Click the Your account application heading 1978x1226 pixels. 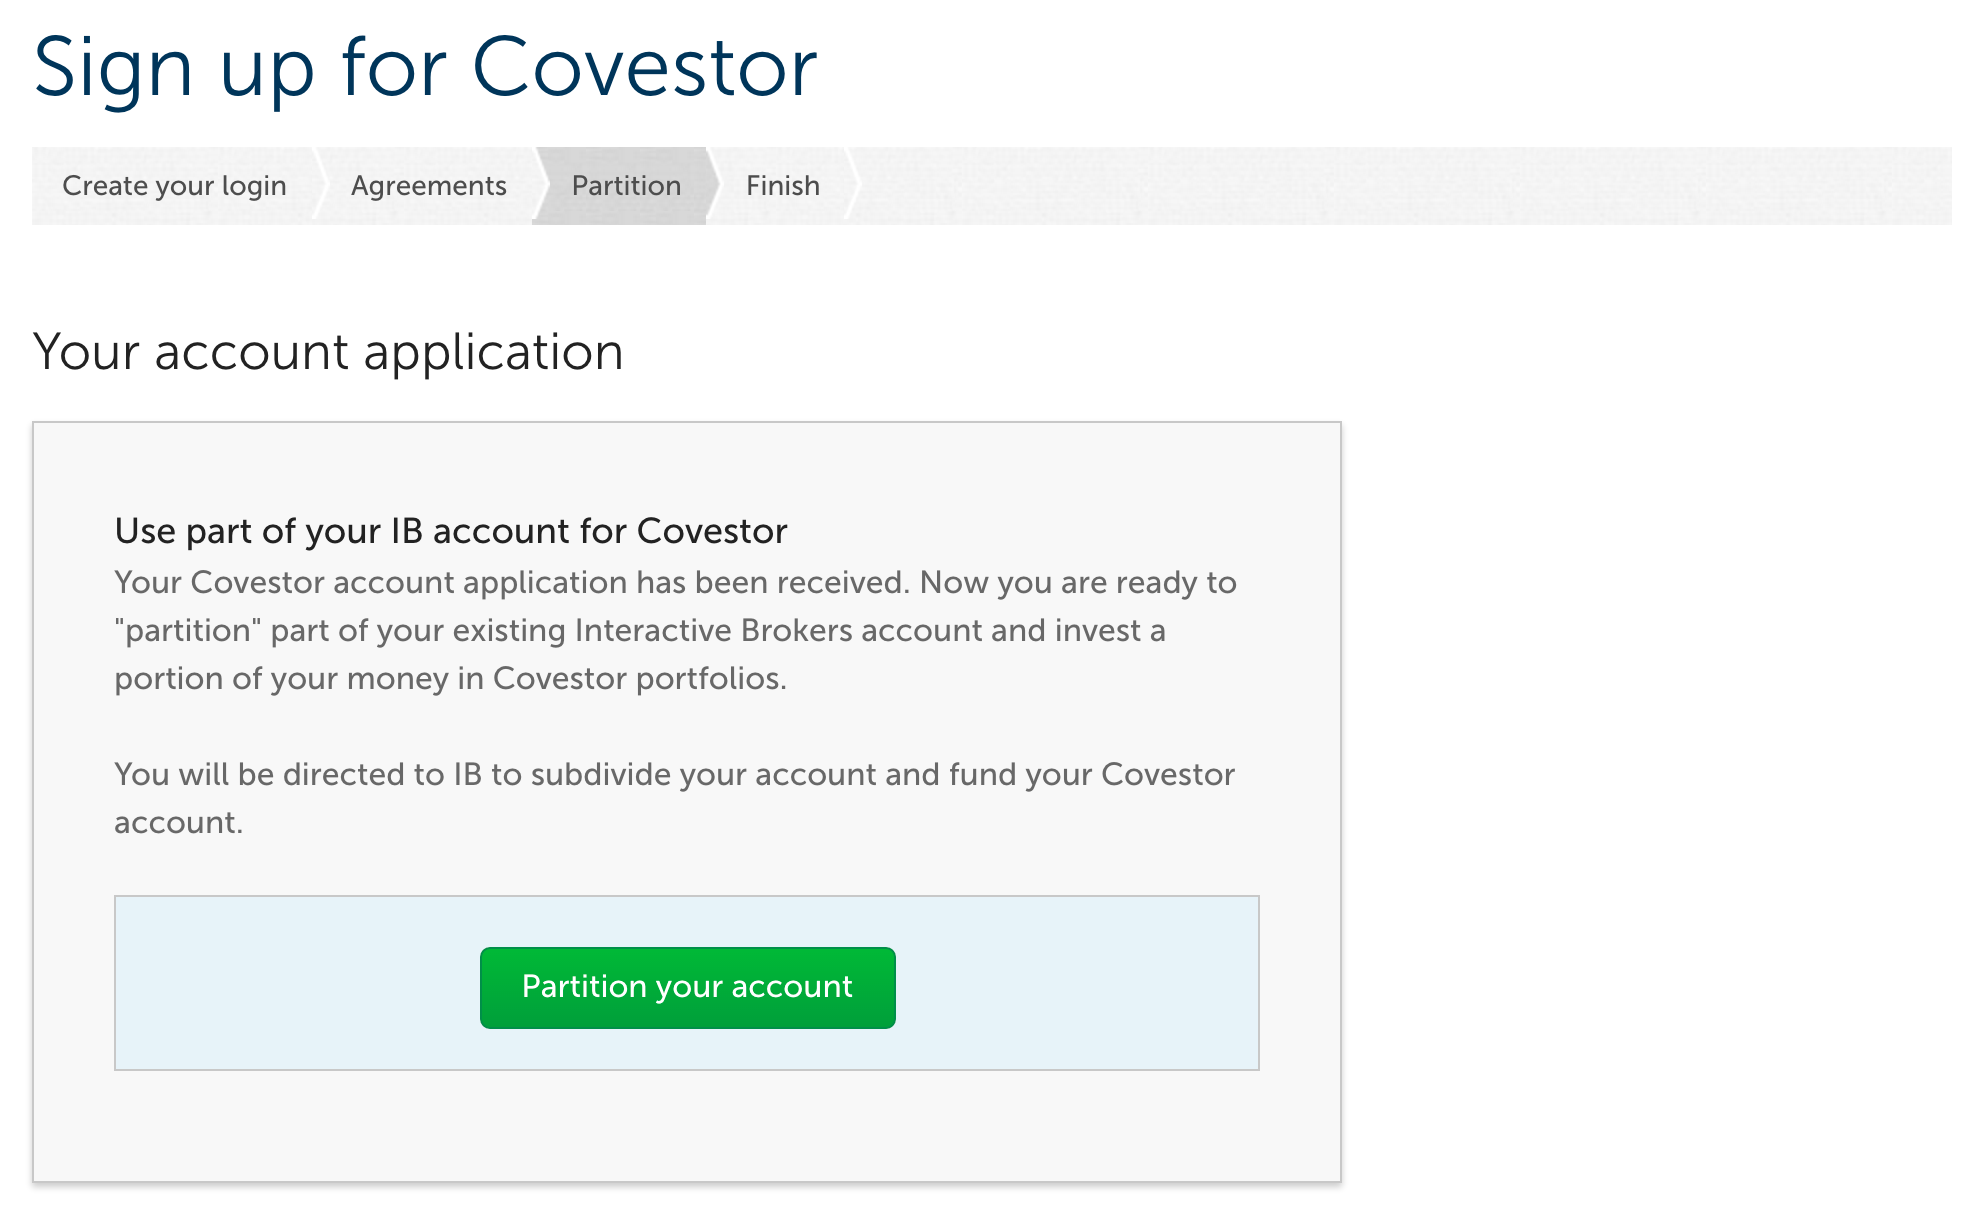(x=328, y=352)
